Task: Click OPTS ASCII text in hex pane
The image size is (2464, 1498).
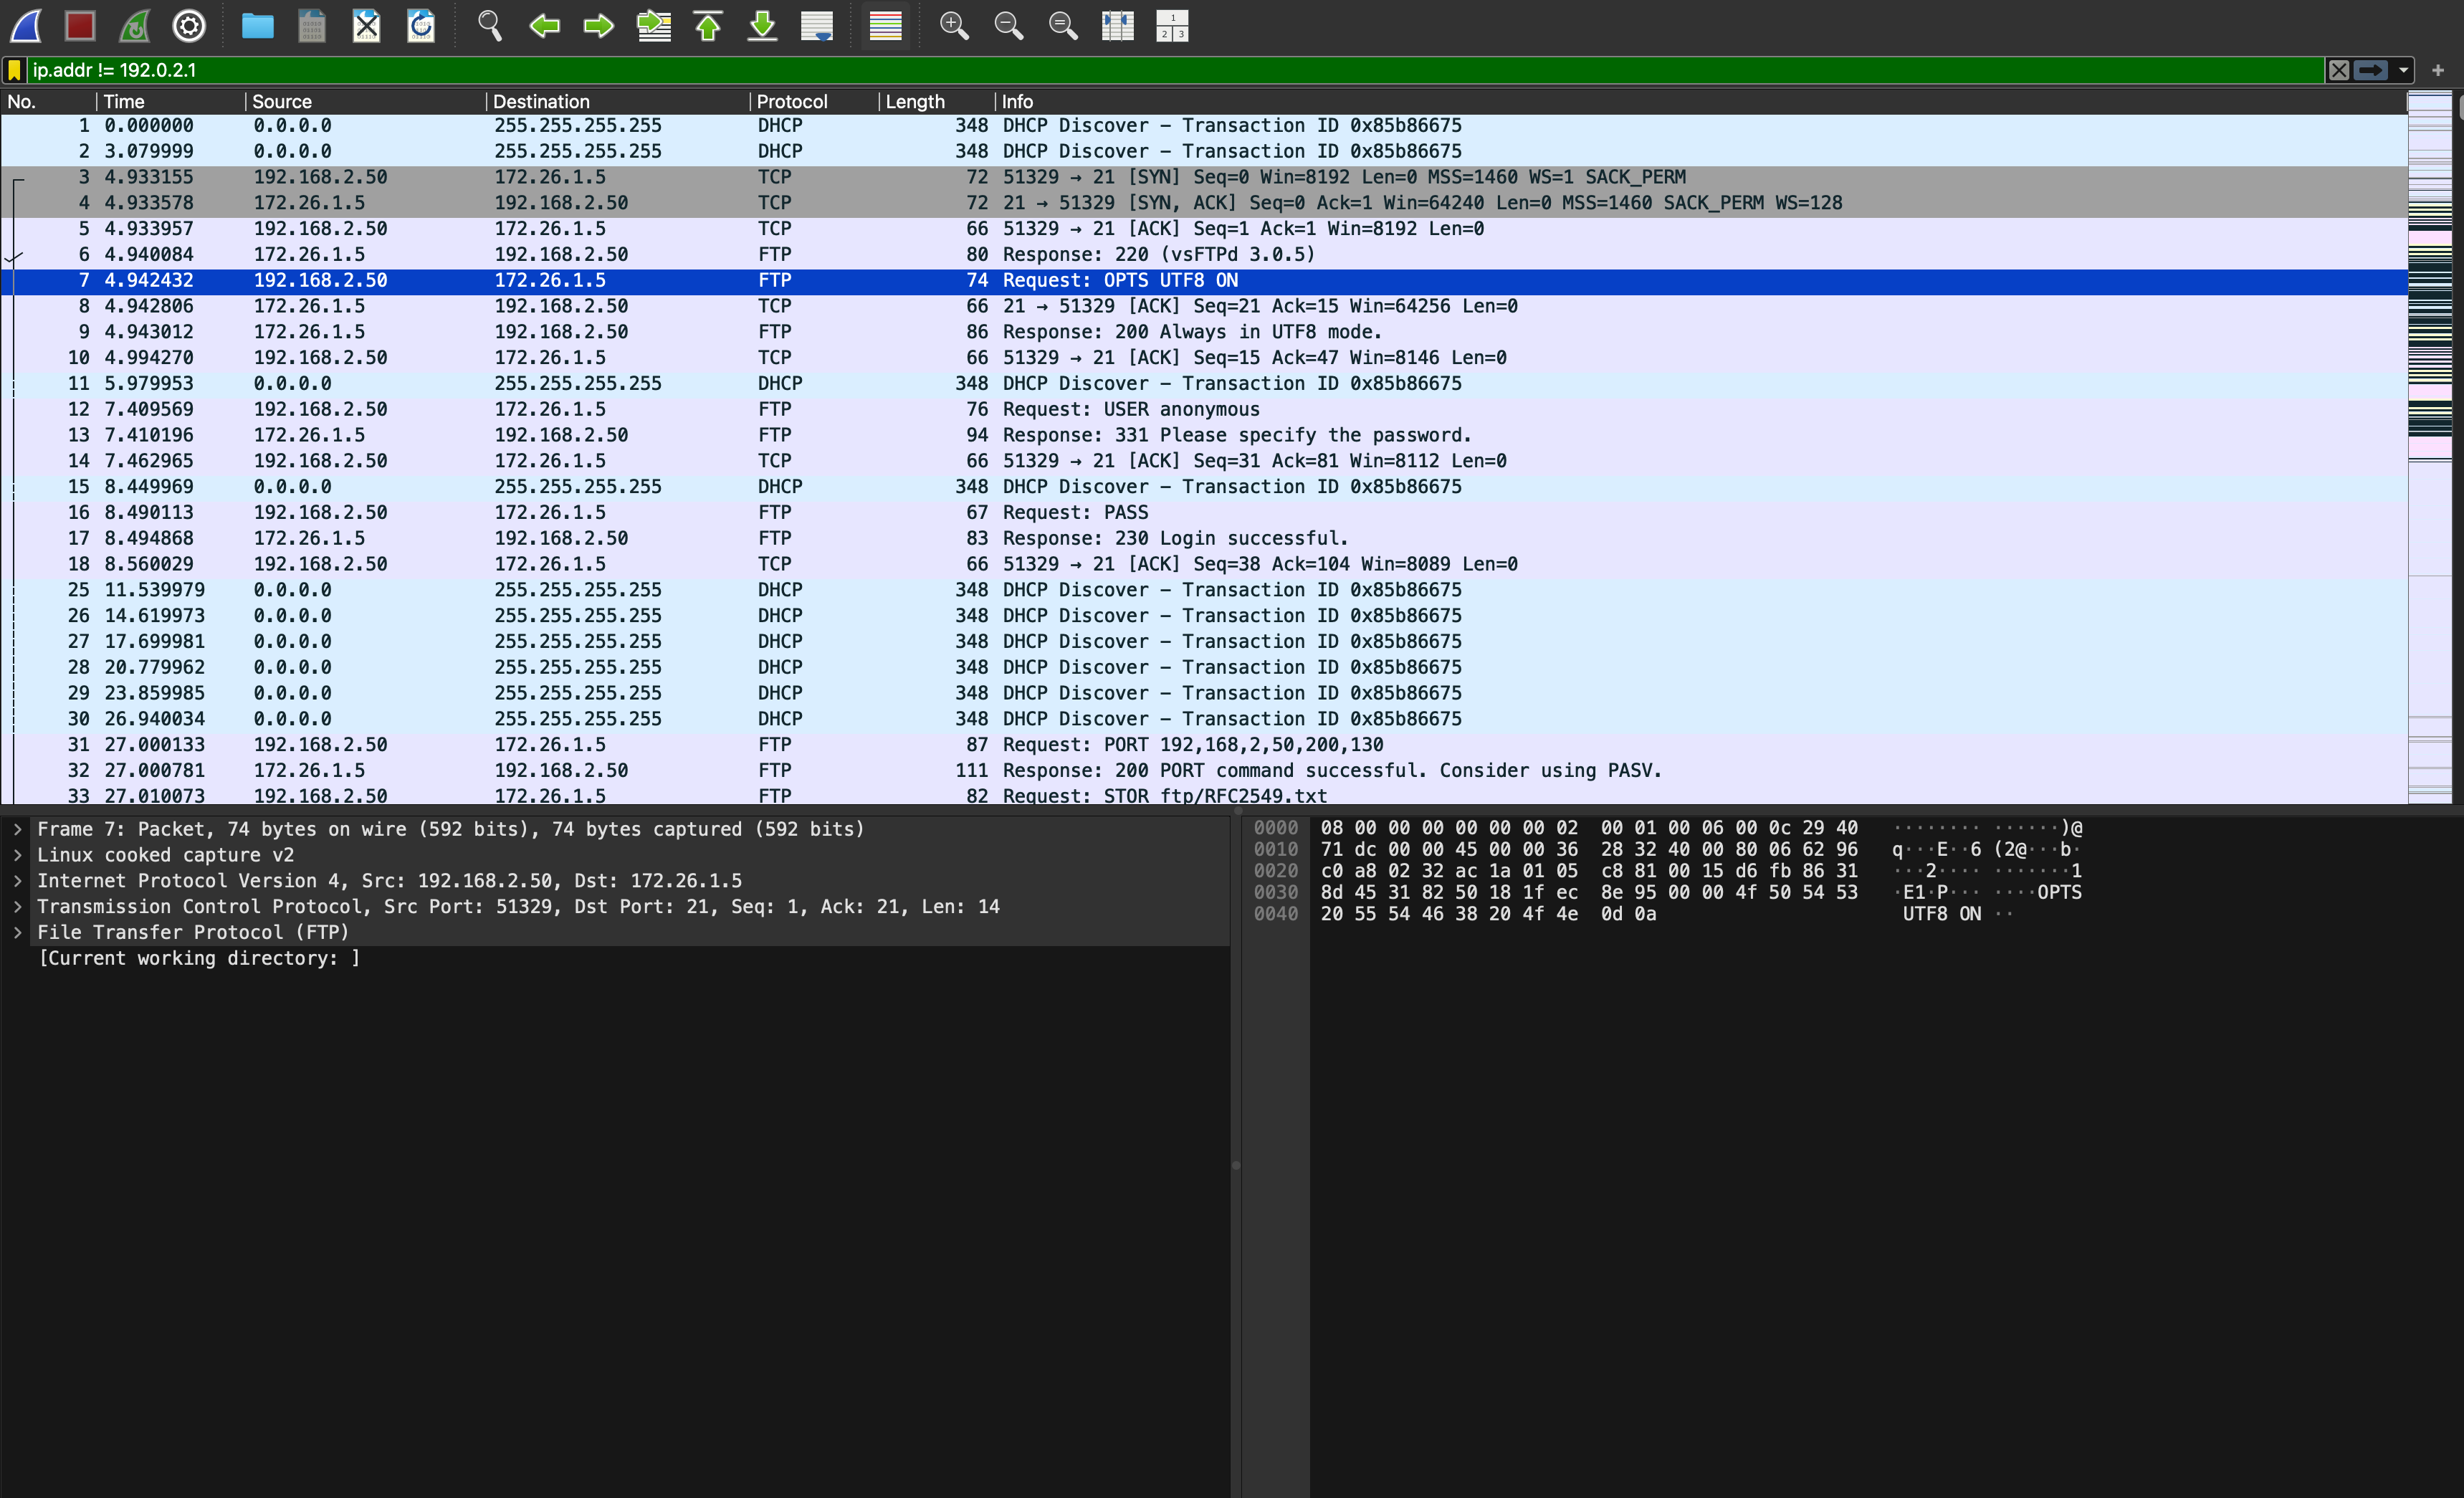Action: point(2059,892)
